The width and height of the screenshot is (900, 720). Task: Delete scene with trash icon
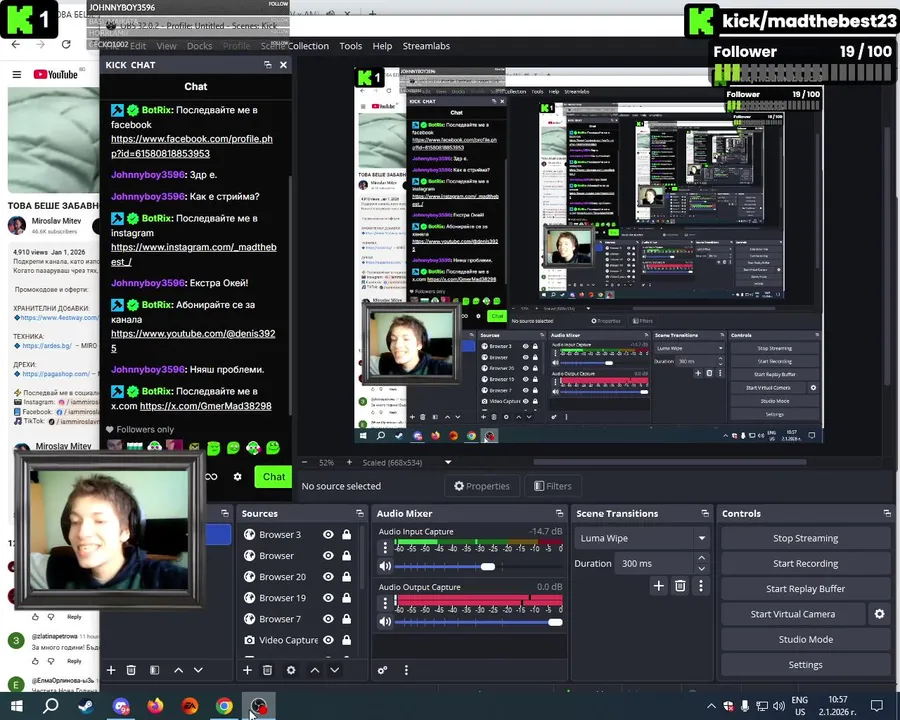[131, 670]
